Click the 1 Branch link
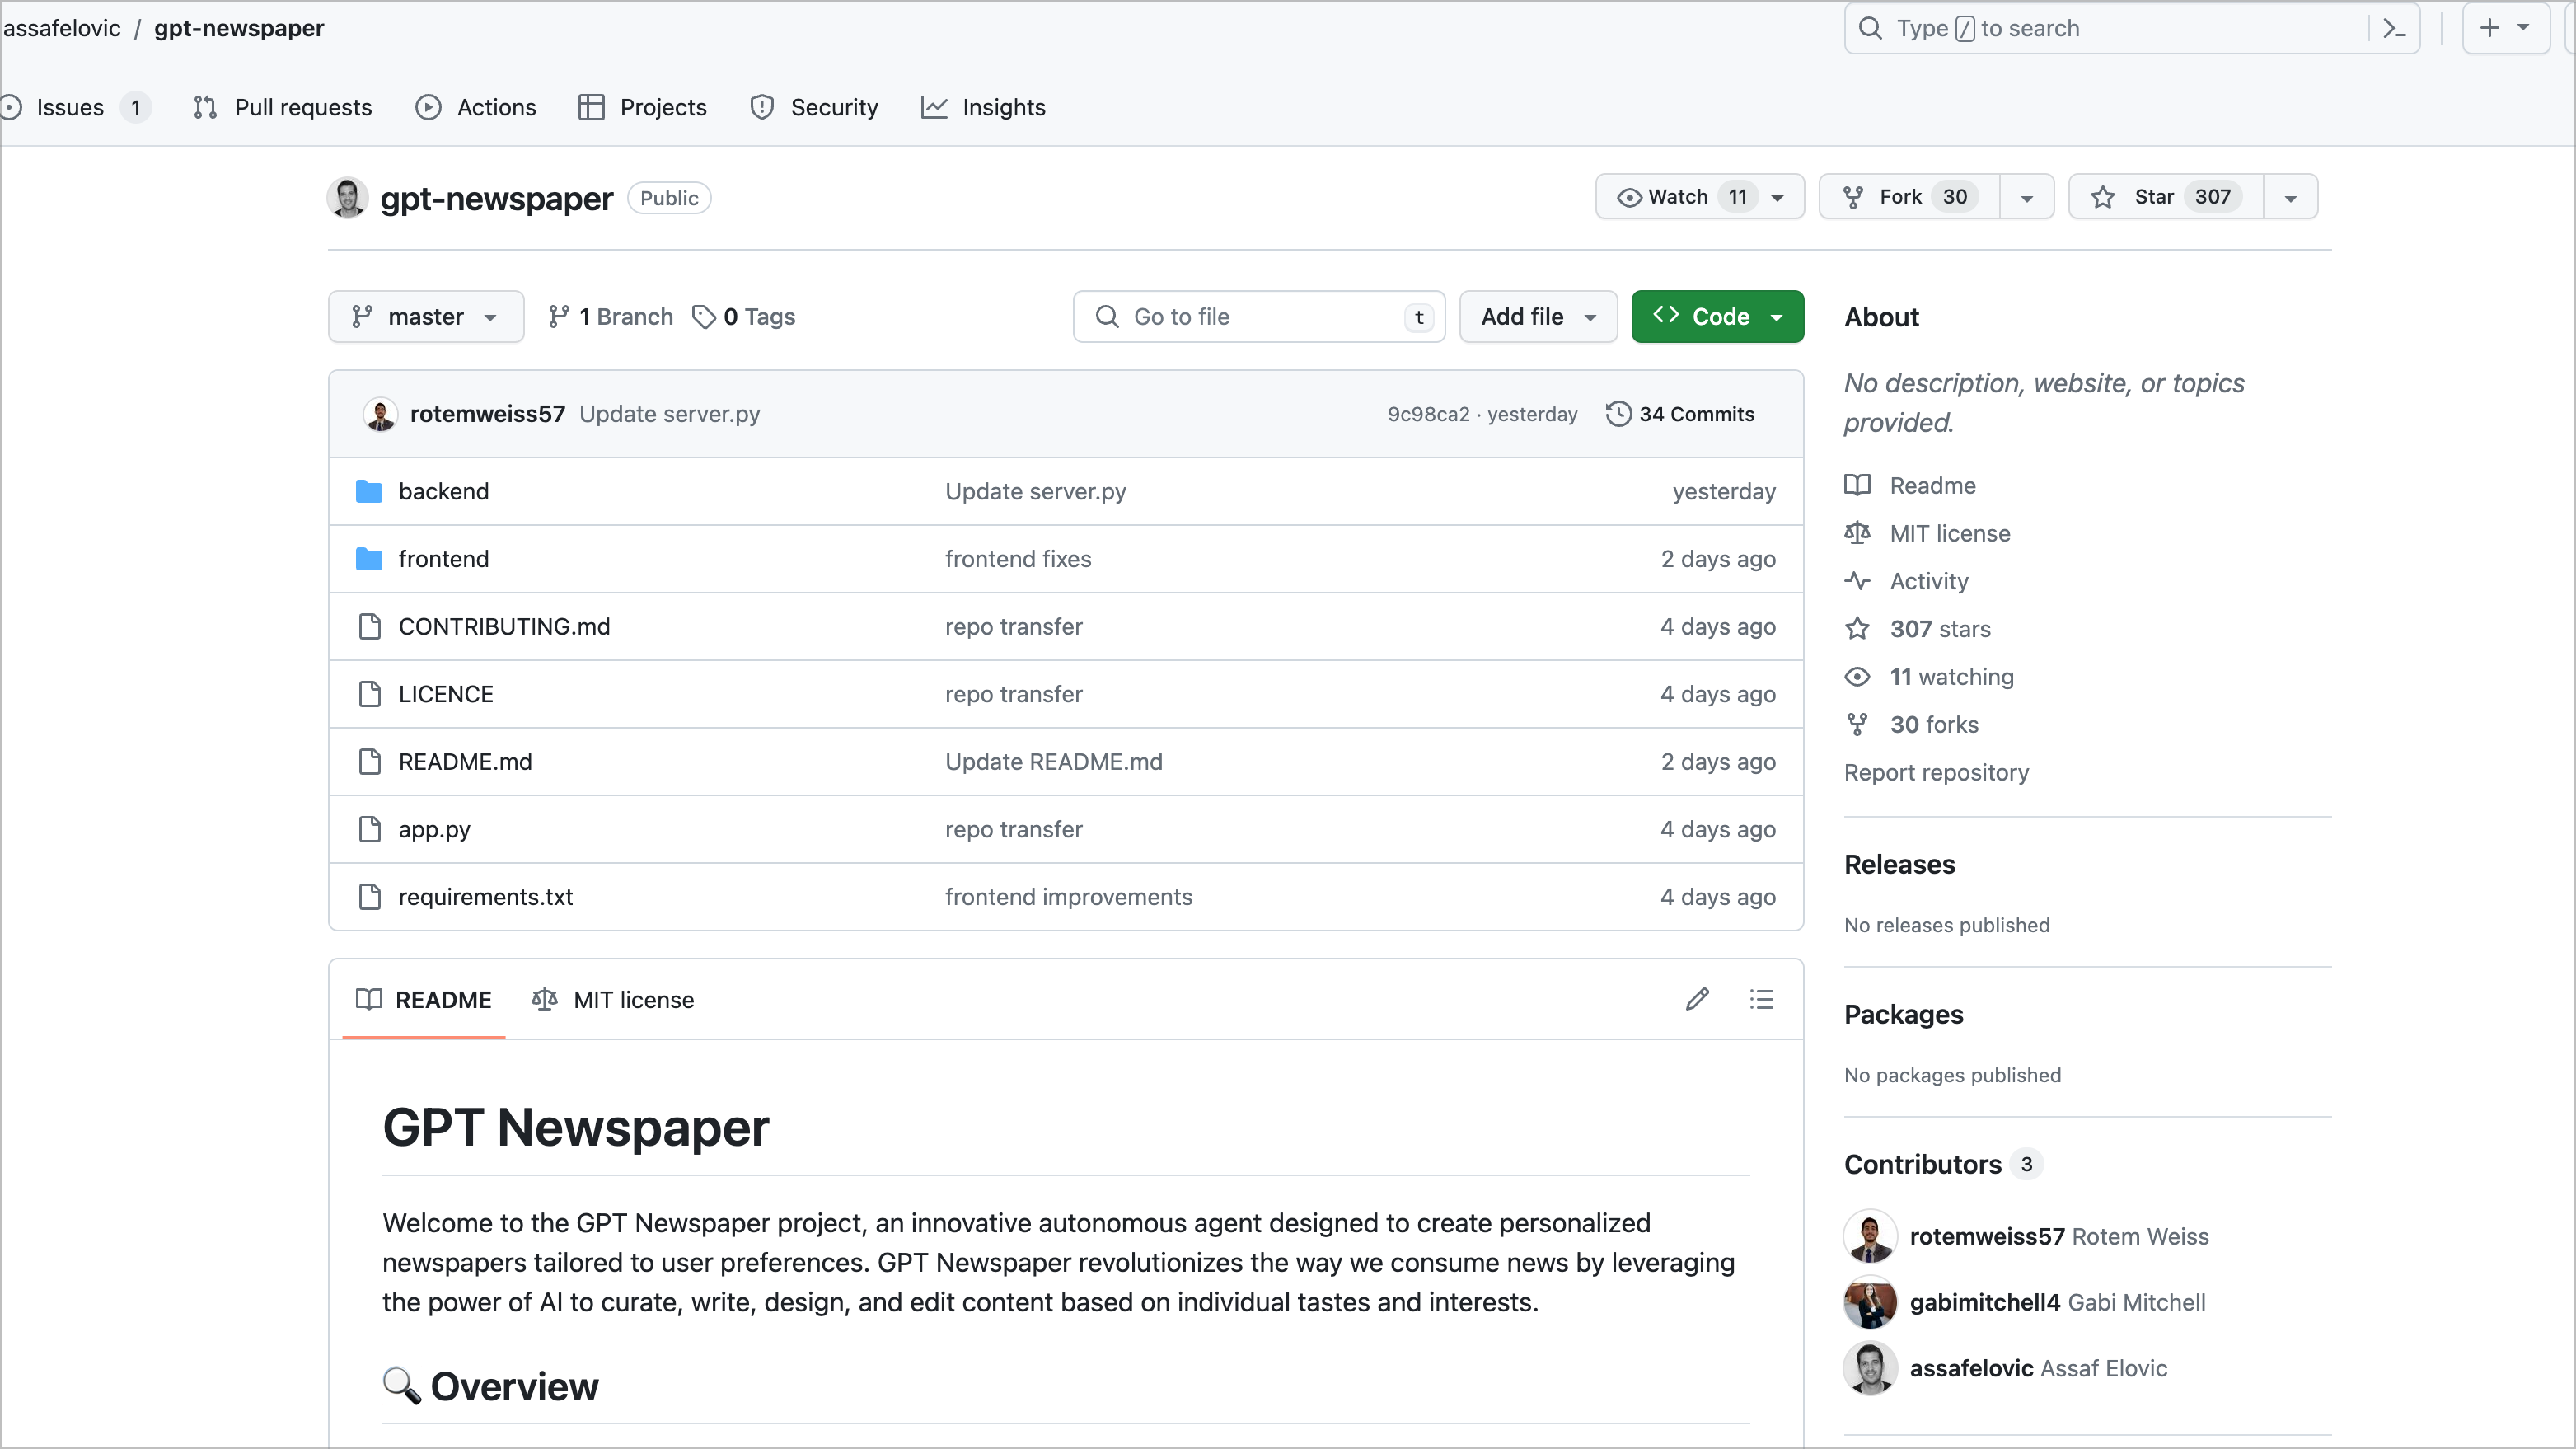 [611, 317]
